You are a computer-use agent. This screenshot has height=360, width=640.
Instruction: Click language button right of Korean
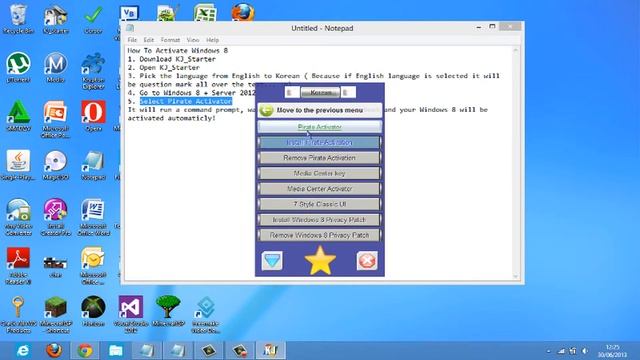click(x=348, y=93)
